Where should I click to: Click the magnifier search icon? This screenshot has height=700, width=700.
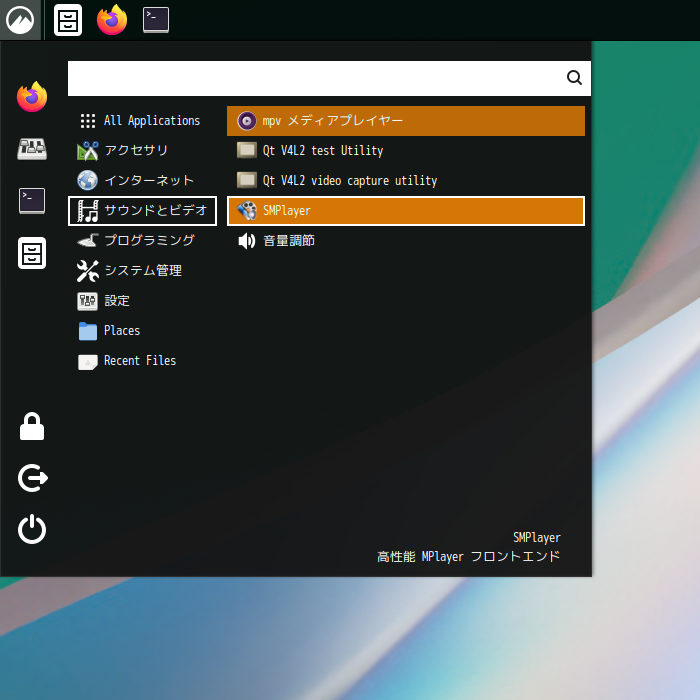[x=574, y=78]
